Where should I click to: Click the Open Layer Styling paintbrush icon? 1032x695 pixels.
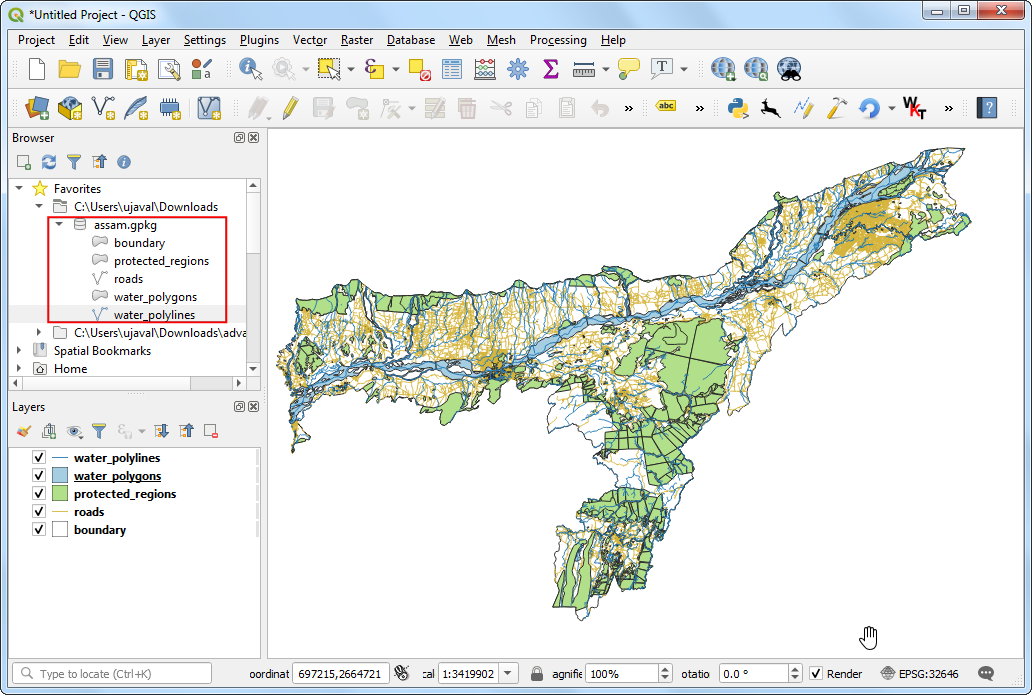pos(24,431)
